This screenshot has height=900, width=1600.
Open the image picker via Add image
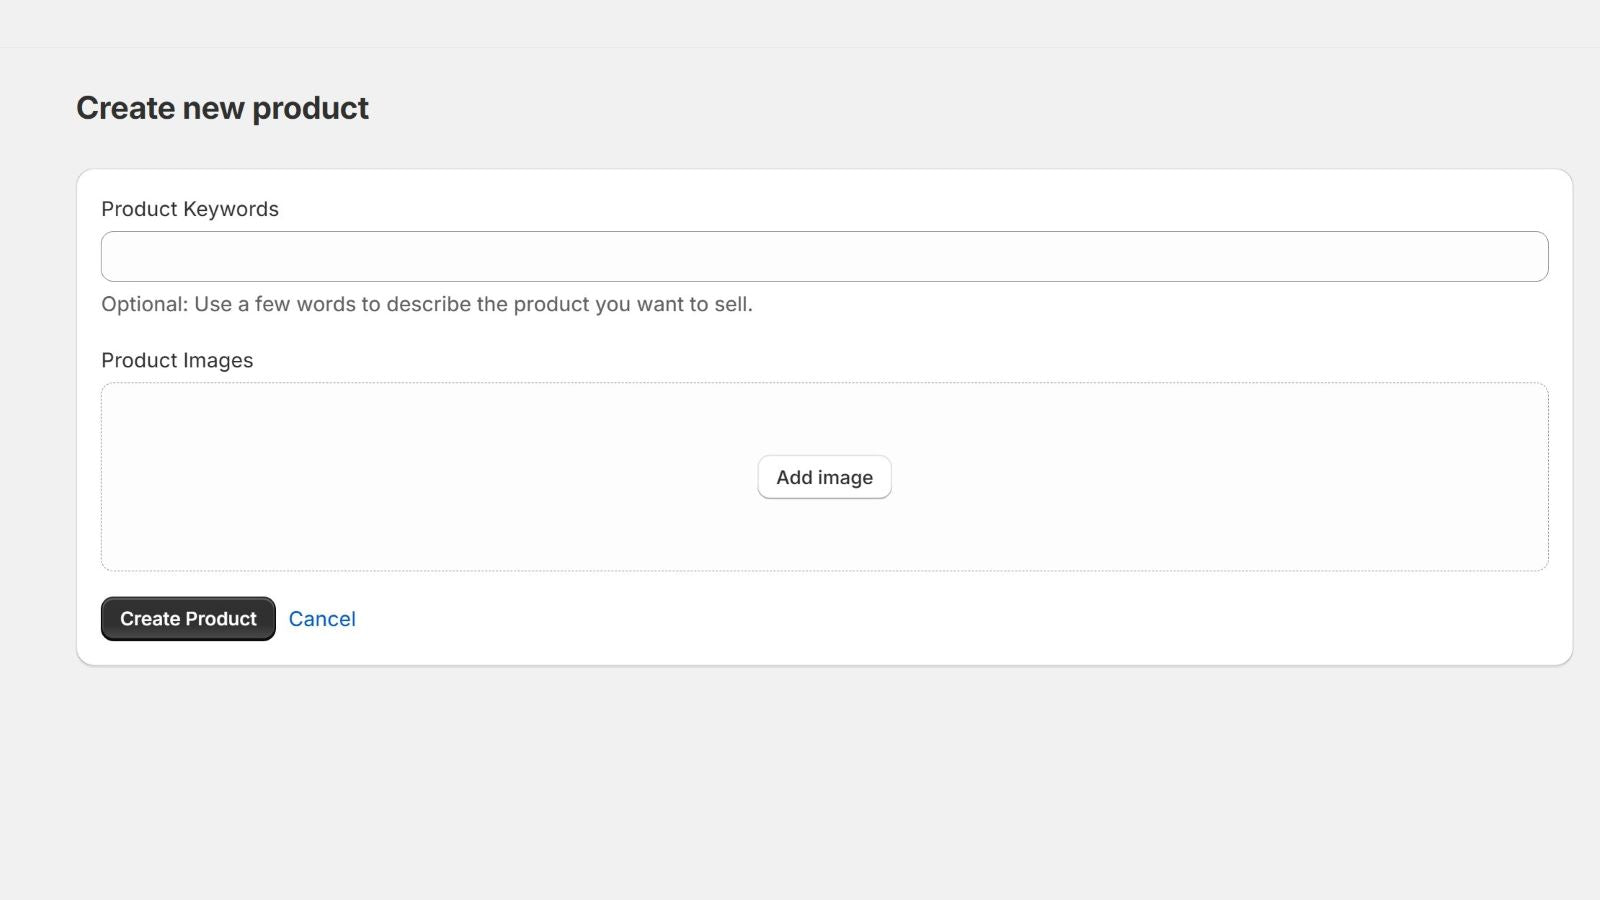pos(824,478)
